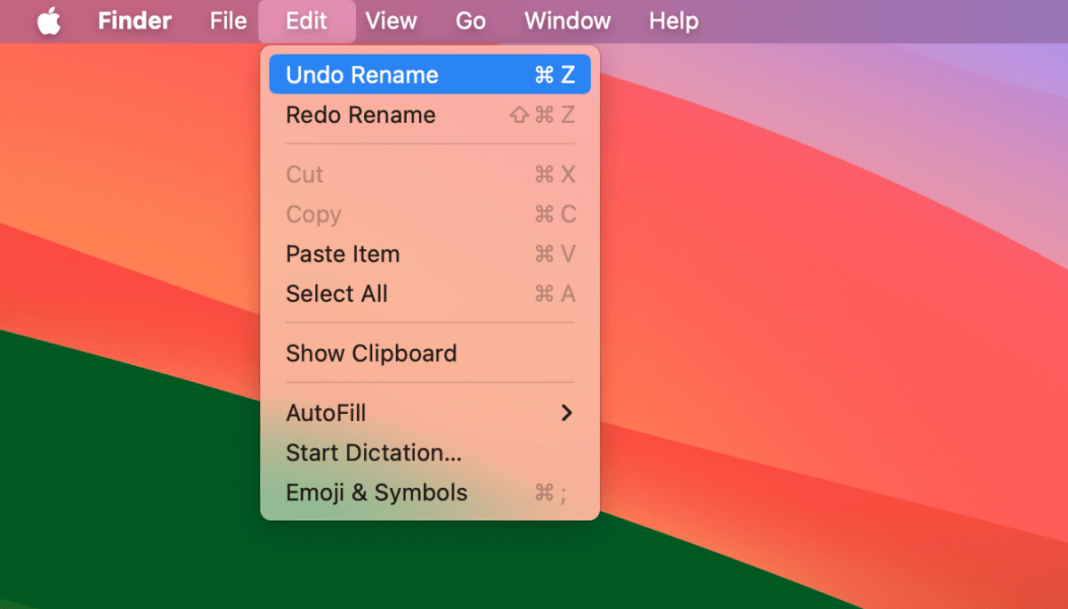Start Dictation from the Edit menu
This screenshot has height=609, width=1068.
pyautogui.click(x=373, y=452)
